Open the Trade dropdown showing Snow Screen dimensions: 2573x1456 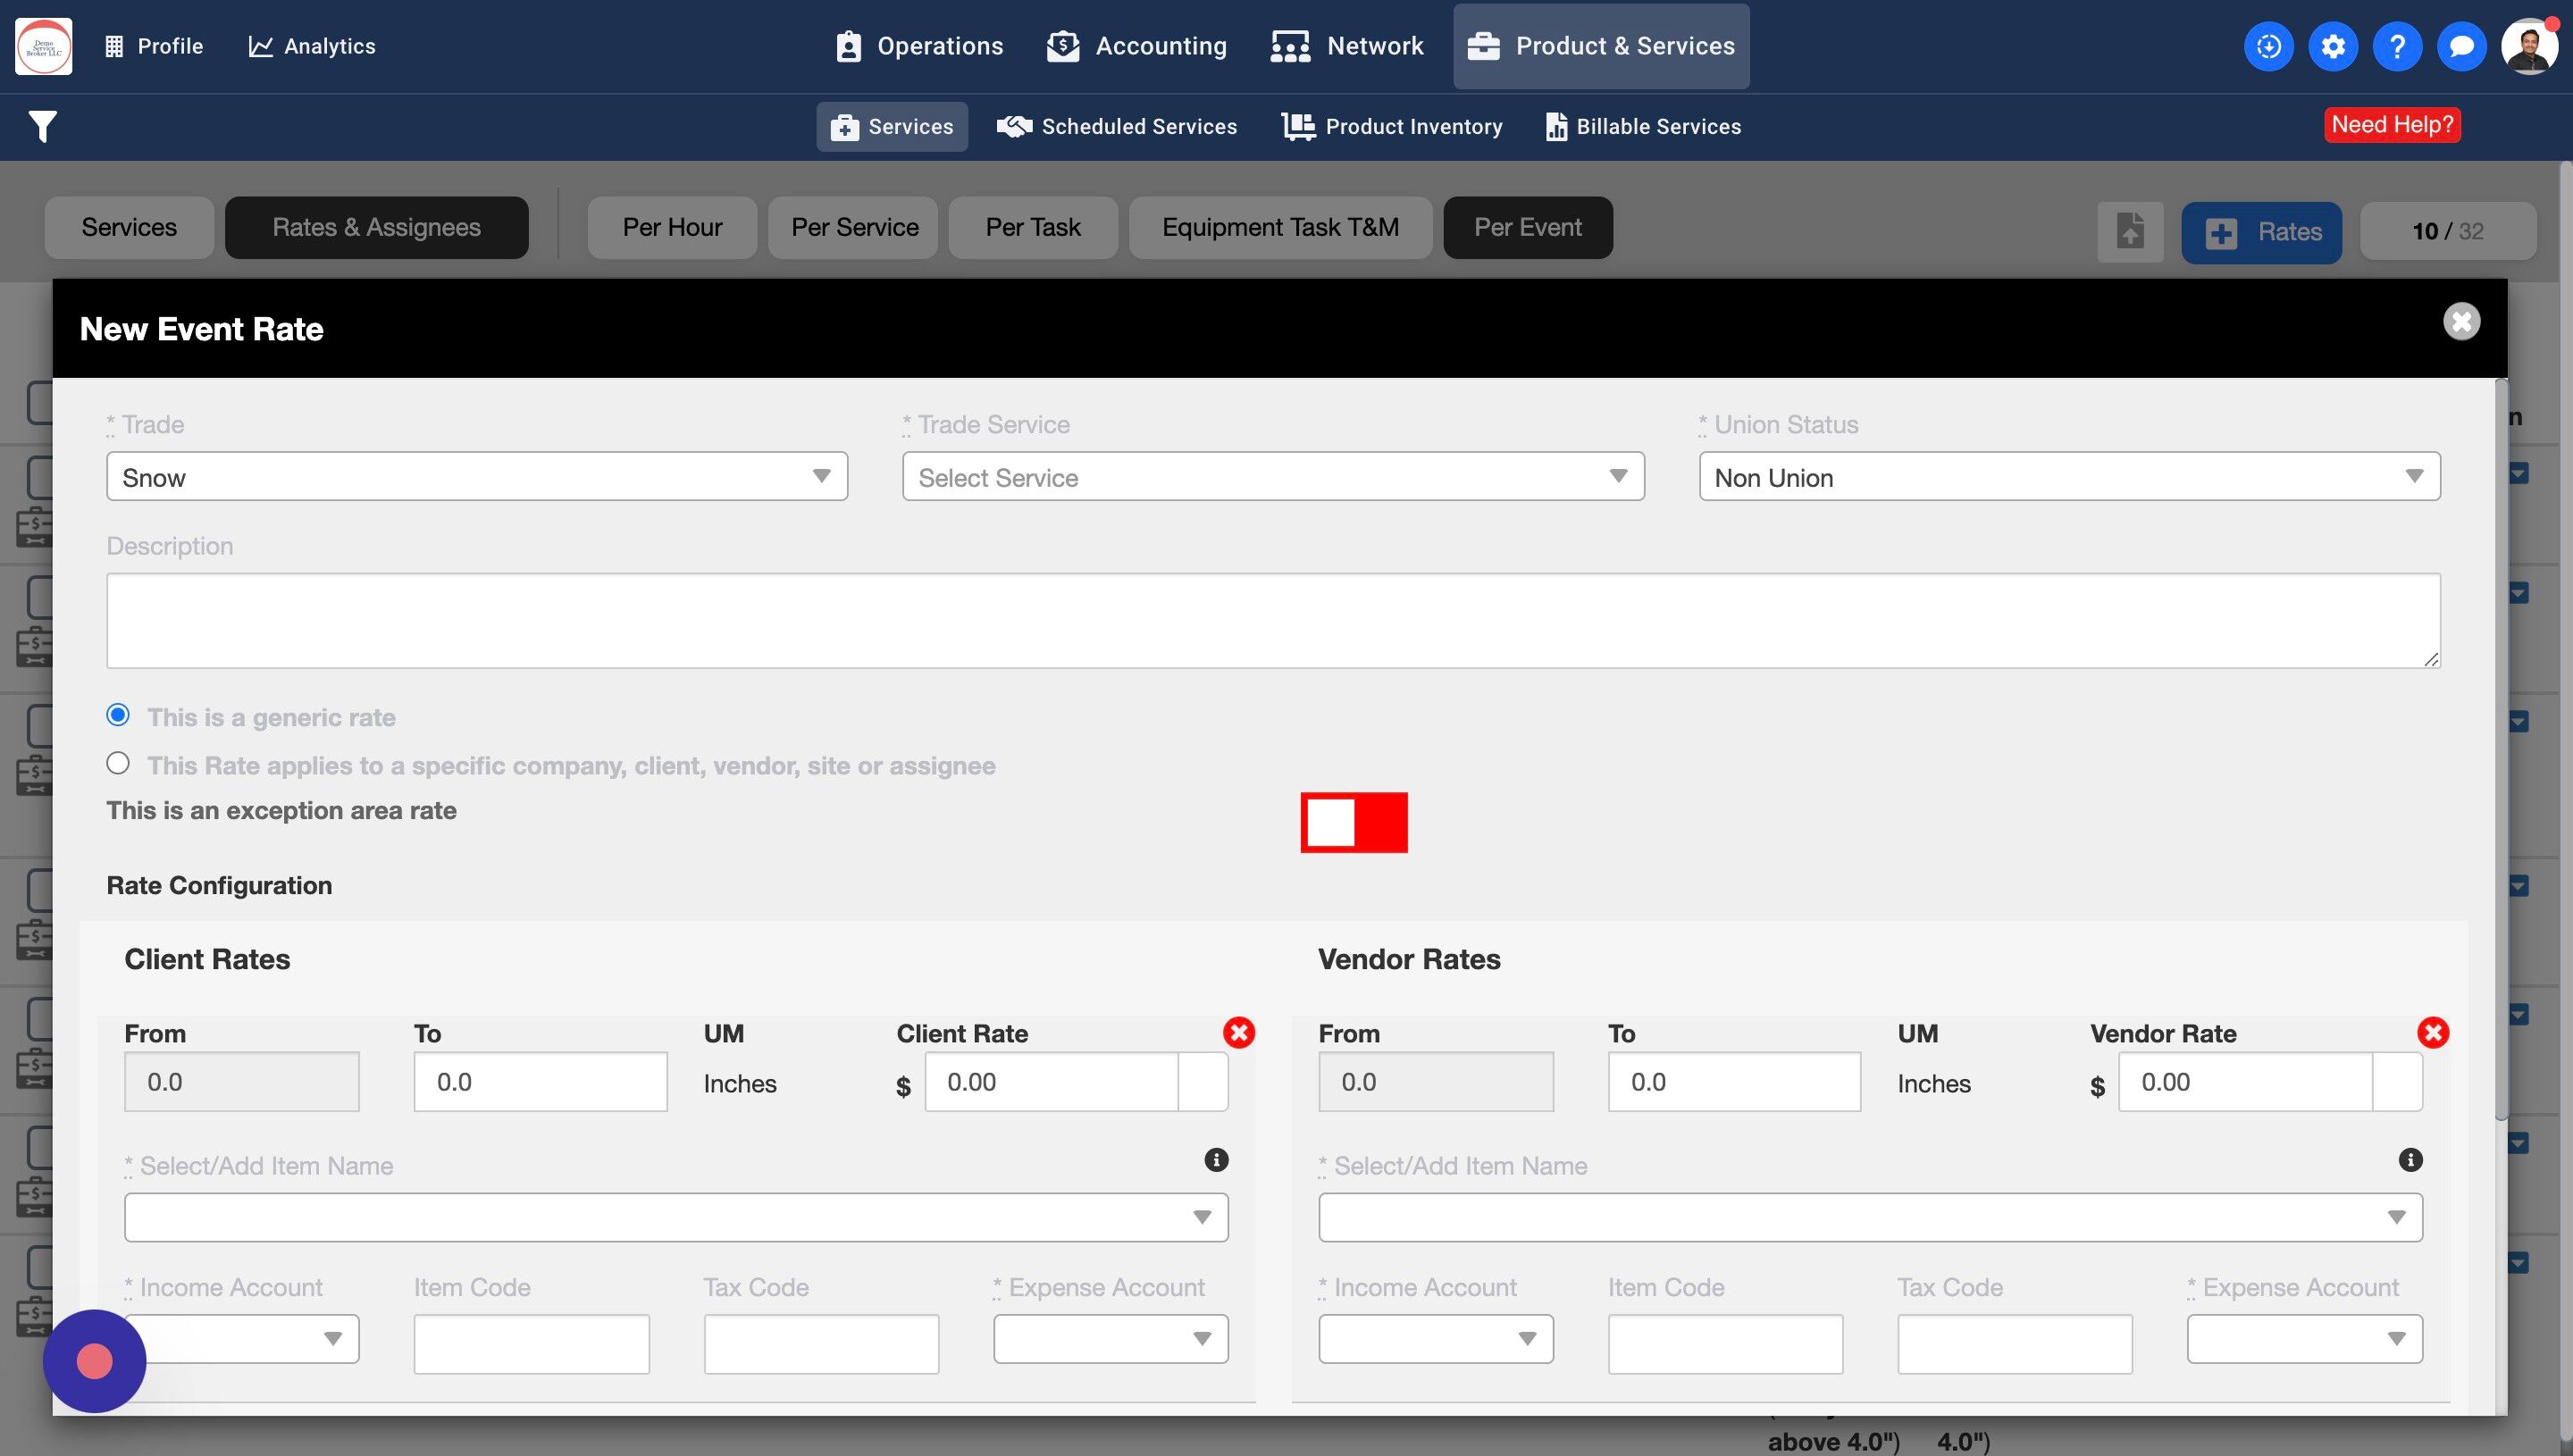(x=476, y=477)
